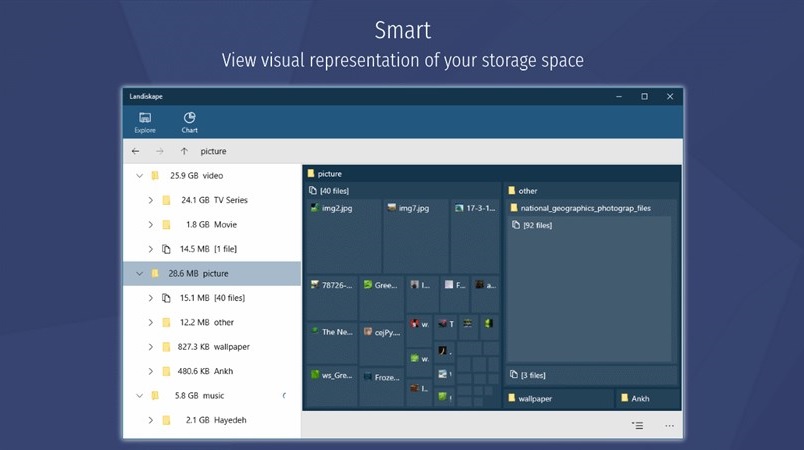Viewport: 804px width, 450px height.
Task: Click the img7.jpg tile in treemap
Action: (415, 235)
